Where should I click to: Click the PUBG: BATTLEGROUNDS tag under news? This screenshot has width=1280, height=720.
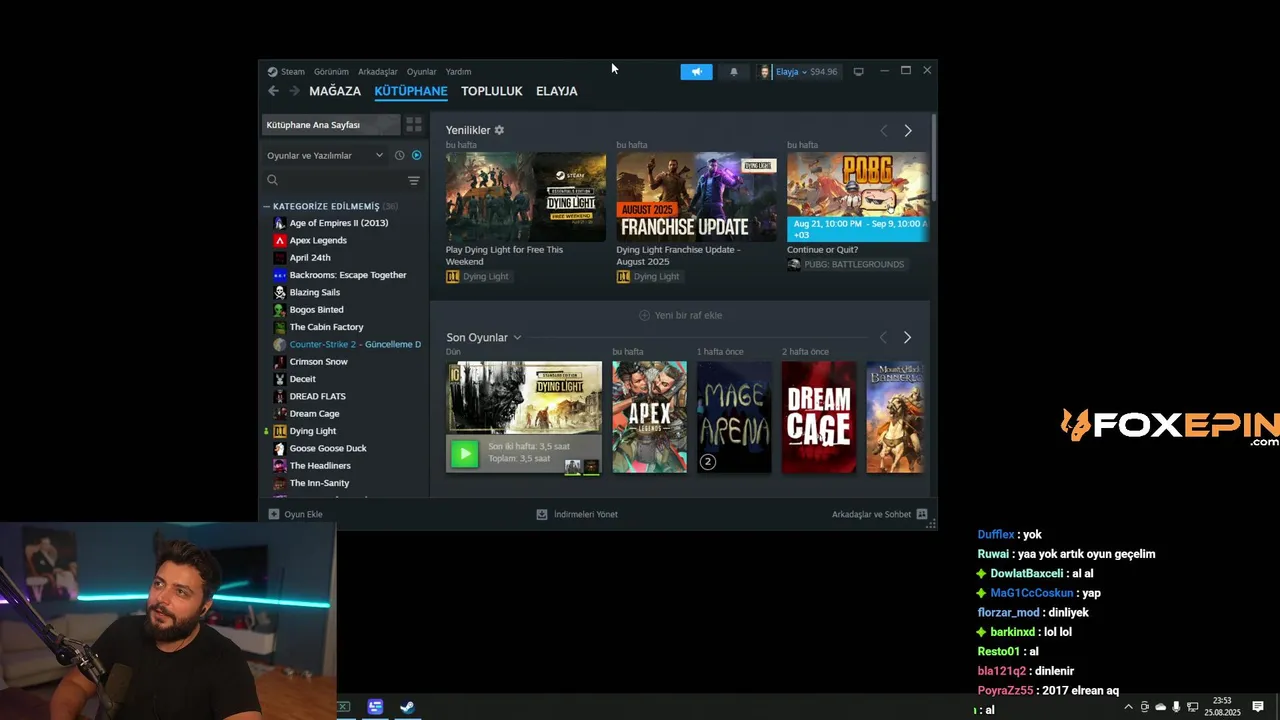coord(848,265)
